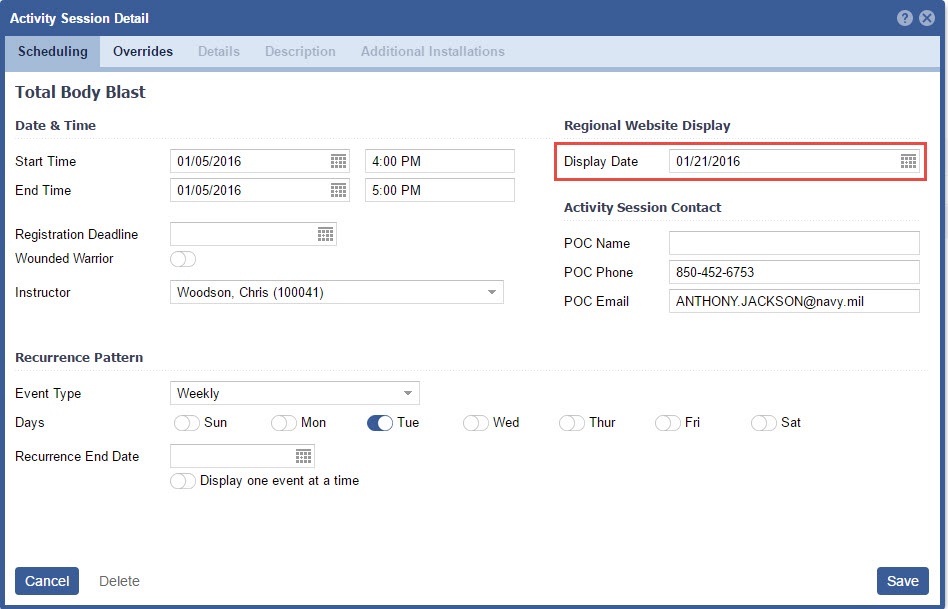Click the help question mark icon
Image resolution: width=948 pixels, height=609 pixels.
[x=905, y=18]
